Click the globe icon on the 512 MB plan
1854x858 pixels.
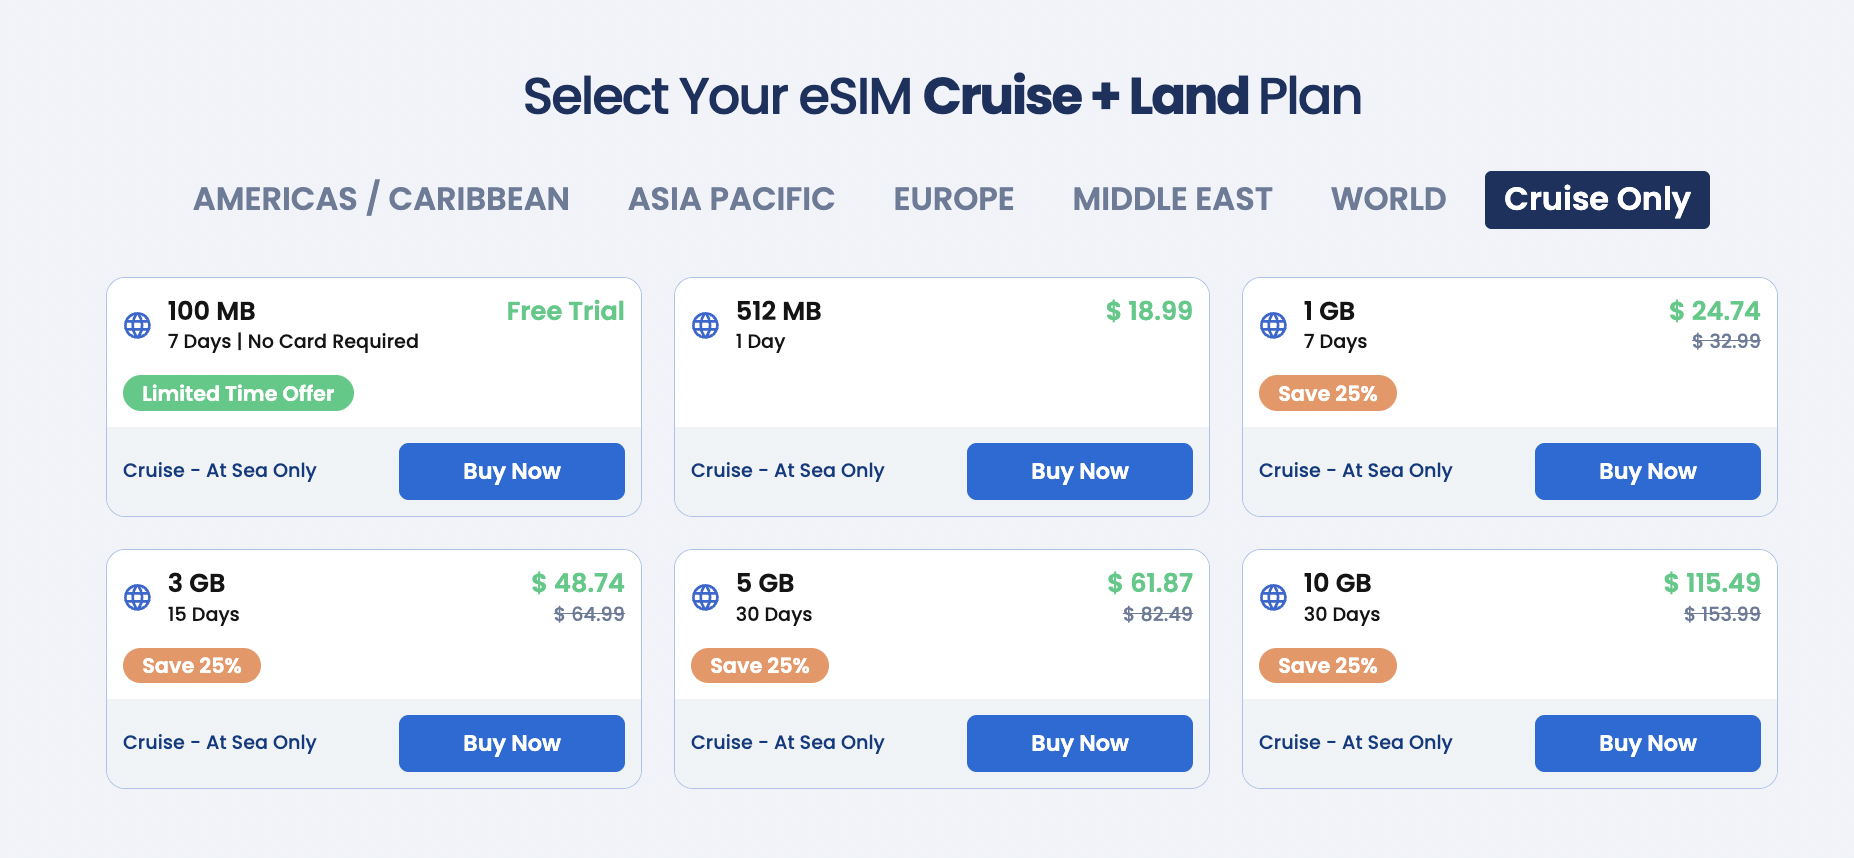[x=705, y=325]
